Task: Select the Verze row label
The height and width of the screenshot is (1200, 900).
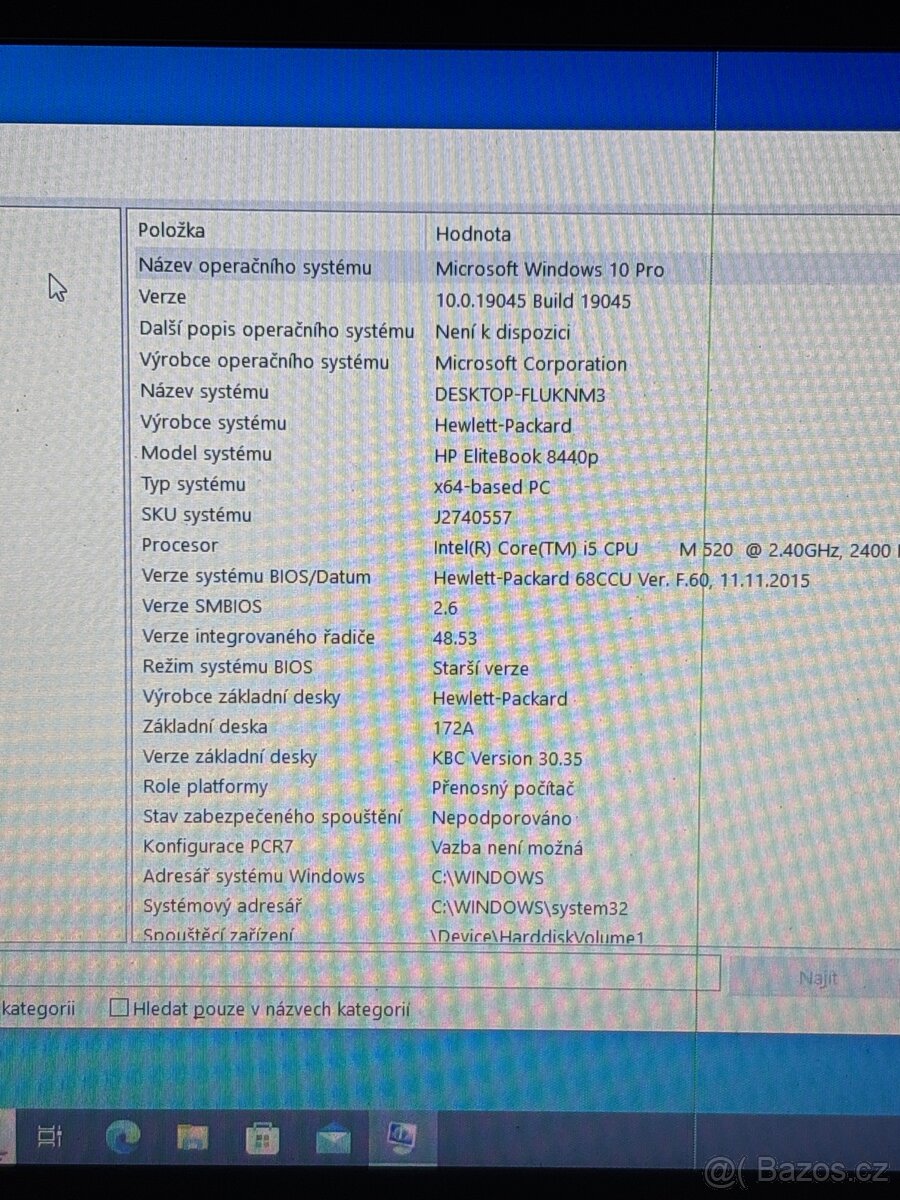Action: click(x=163, y=297)
